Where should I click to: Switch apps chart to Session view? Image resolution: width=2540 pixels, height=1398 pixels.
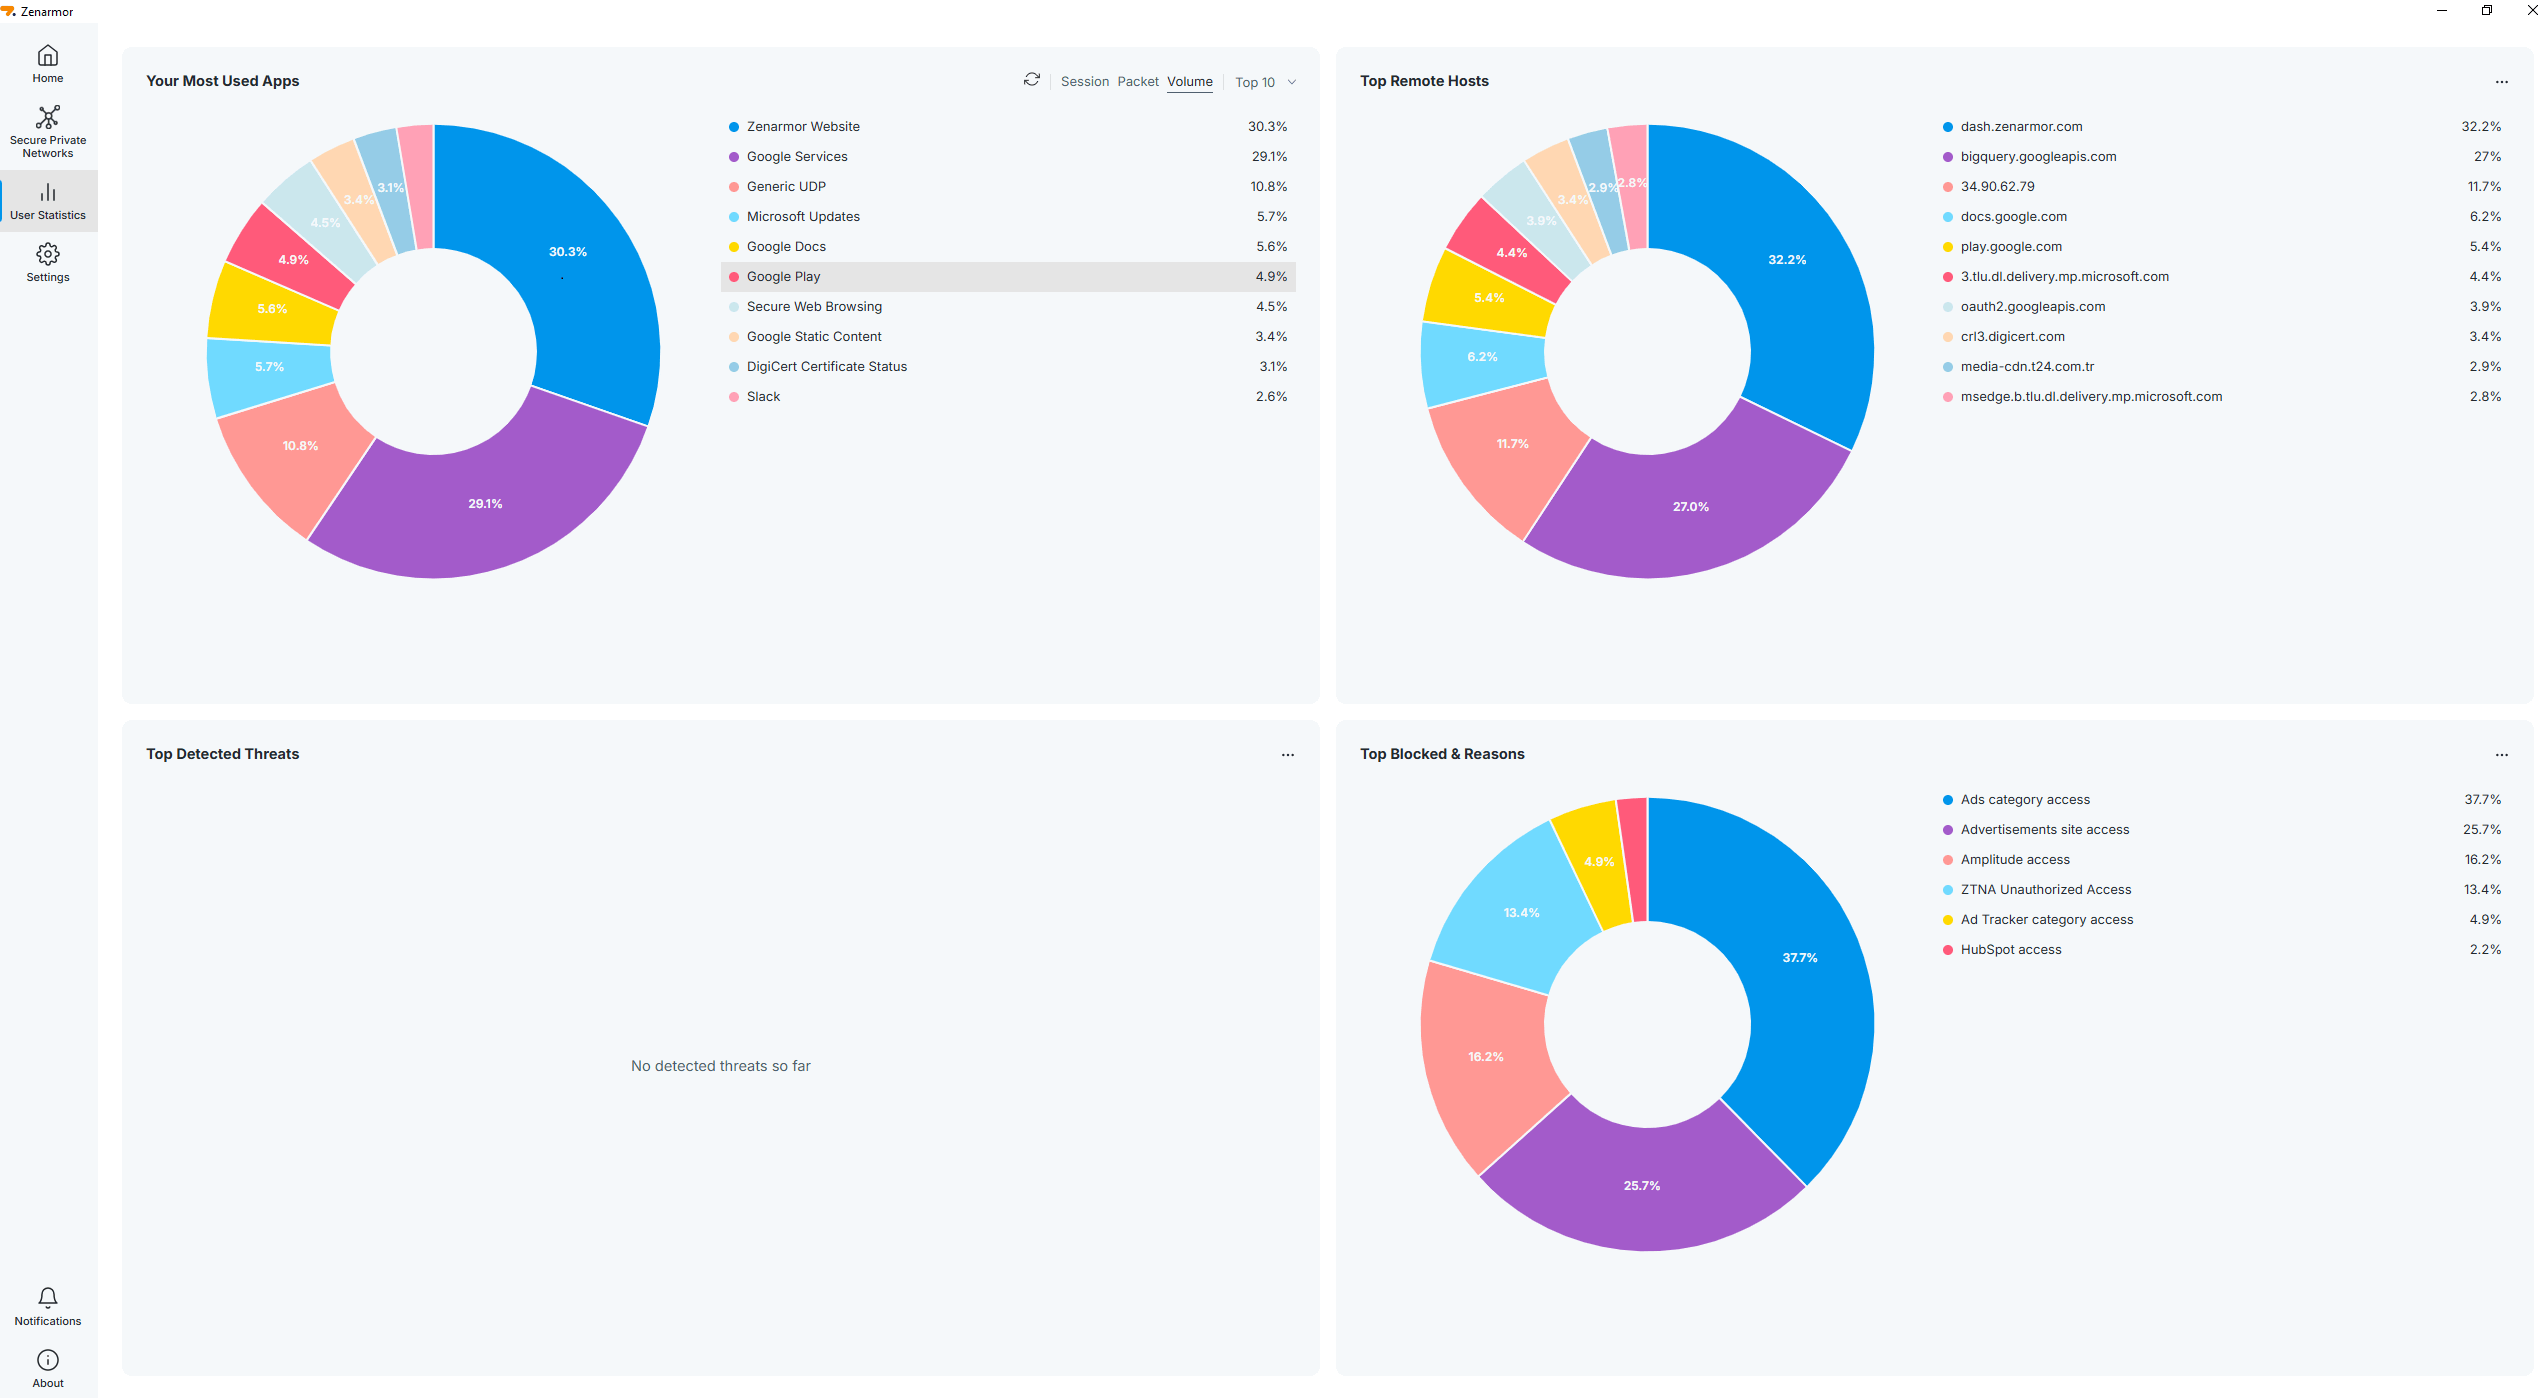pyautogui.click(x=1085, y=82)
